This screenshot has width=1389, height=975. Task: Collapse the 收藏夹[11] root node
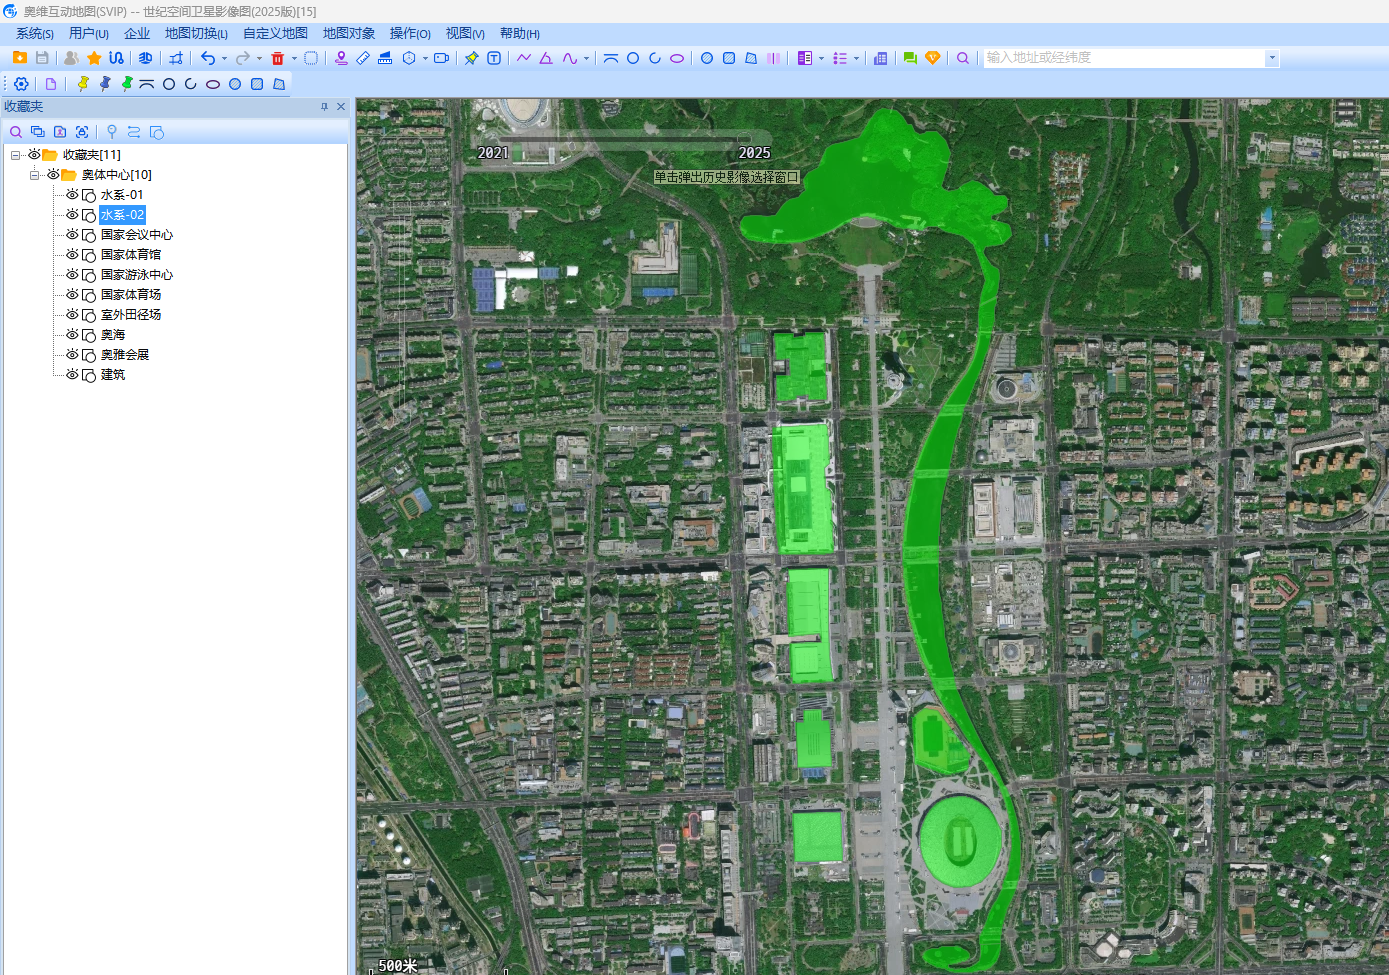(15, 155)
